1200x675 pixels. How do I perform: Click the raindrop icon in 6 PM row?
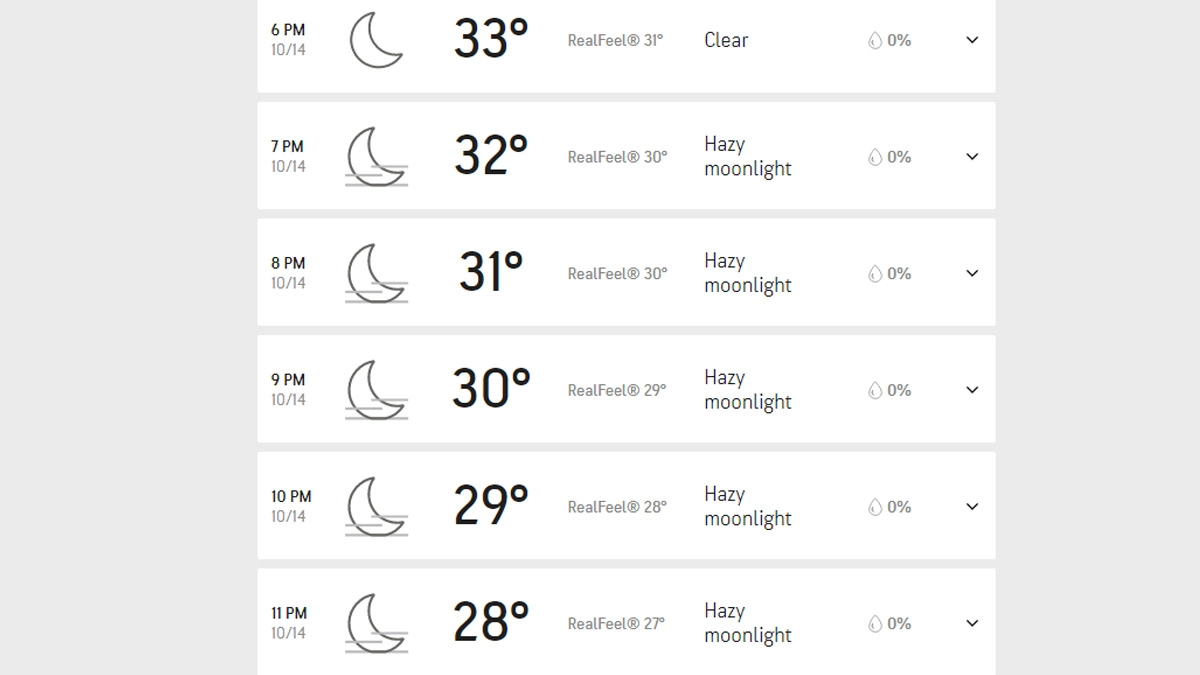(875, 41)
